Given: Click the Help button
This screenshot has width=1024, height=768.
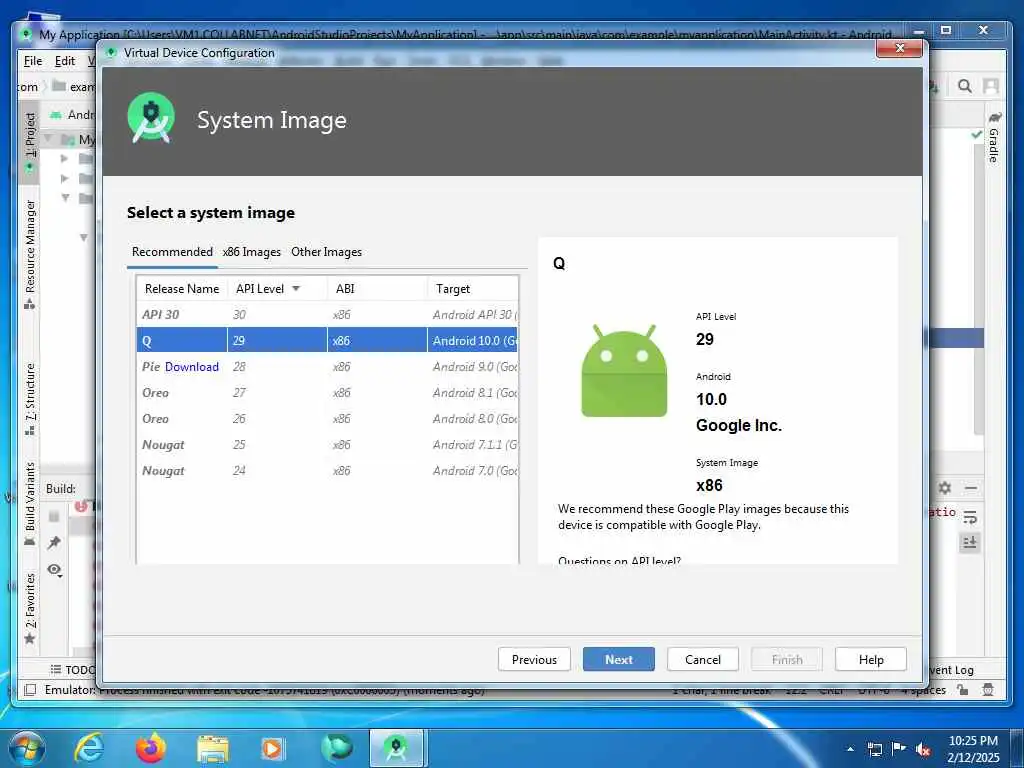Looking at the screenshot, I should point(871,660).
